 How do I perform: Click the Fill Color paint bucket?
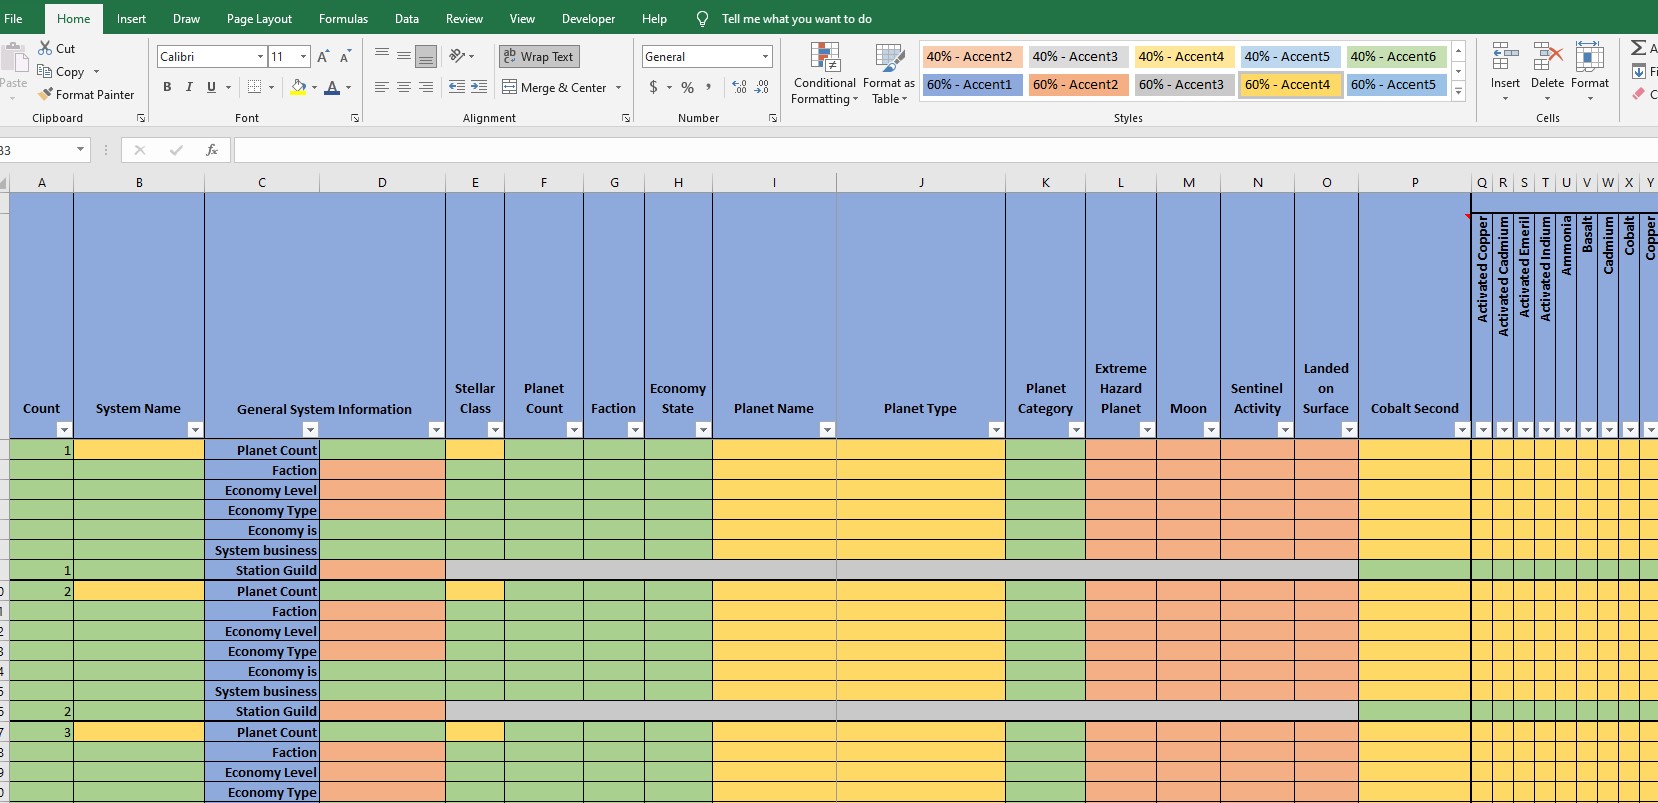pyautogui.click(x=298, y=87)
